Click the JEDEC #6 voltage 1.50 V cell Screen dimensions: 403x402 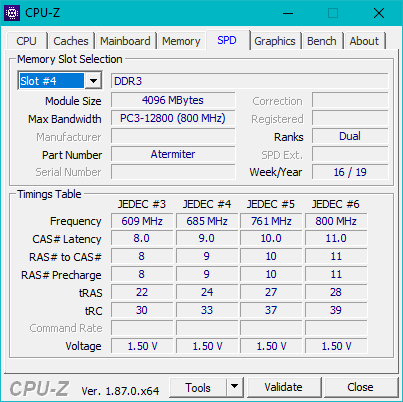click(336, 346)
